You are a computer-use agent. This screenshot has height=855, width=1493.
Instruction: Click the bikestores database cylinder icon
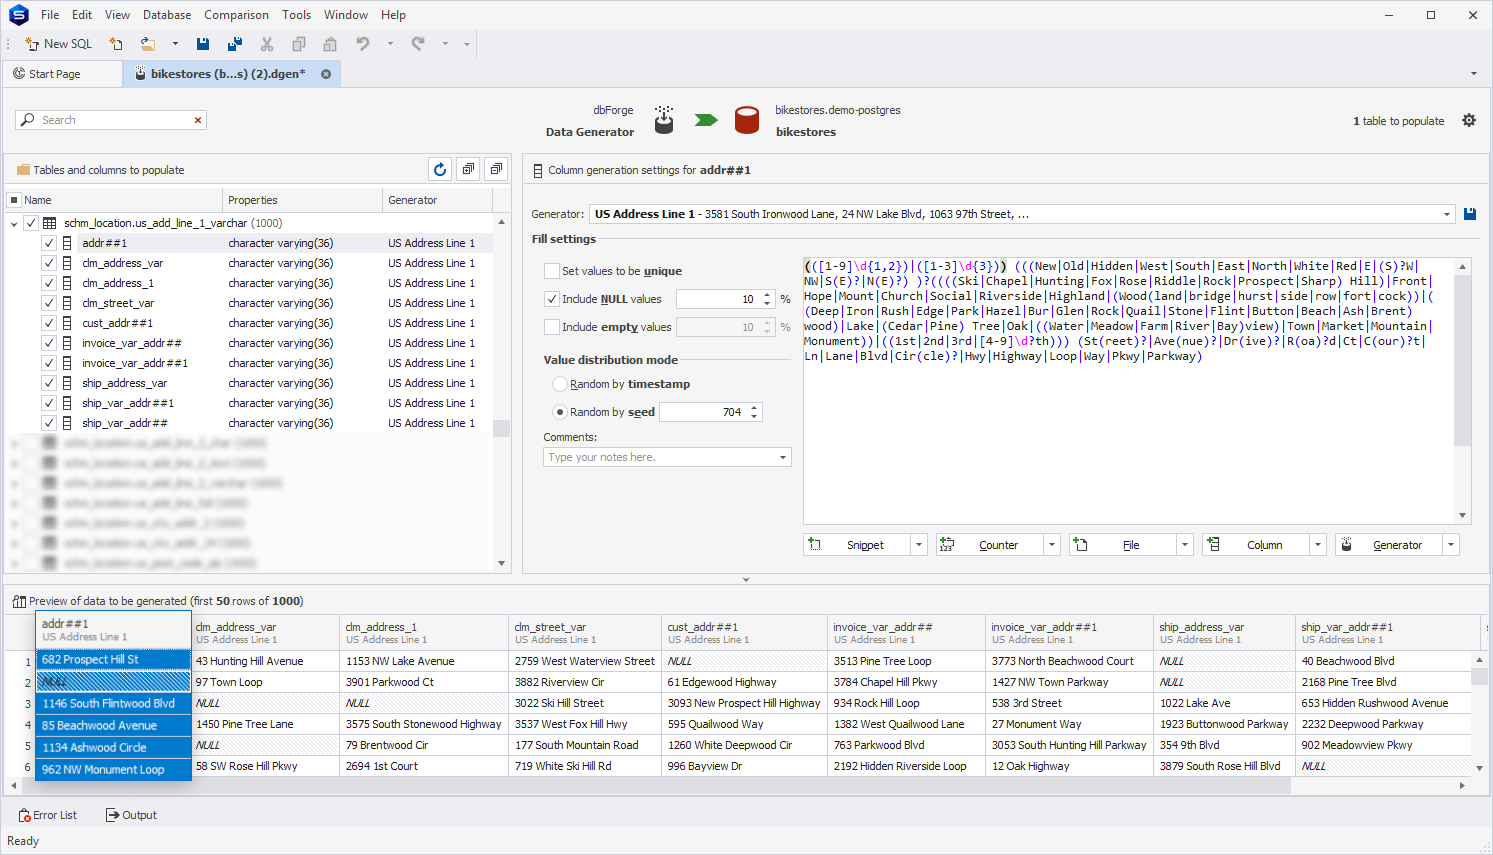[747, 120]
